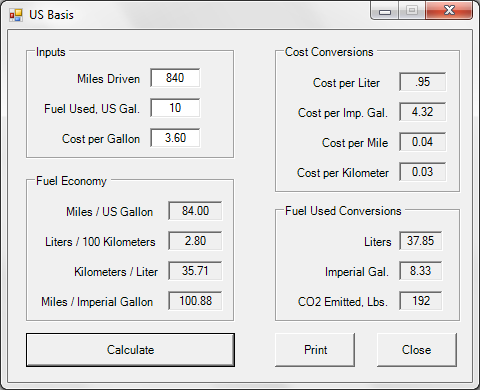480x390 pixels.
Task: Select the Kilometers / Liter value 35.71
Action: [195, 271]
